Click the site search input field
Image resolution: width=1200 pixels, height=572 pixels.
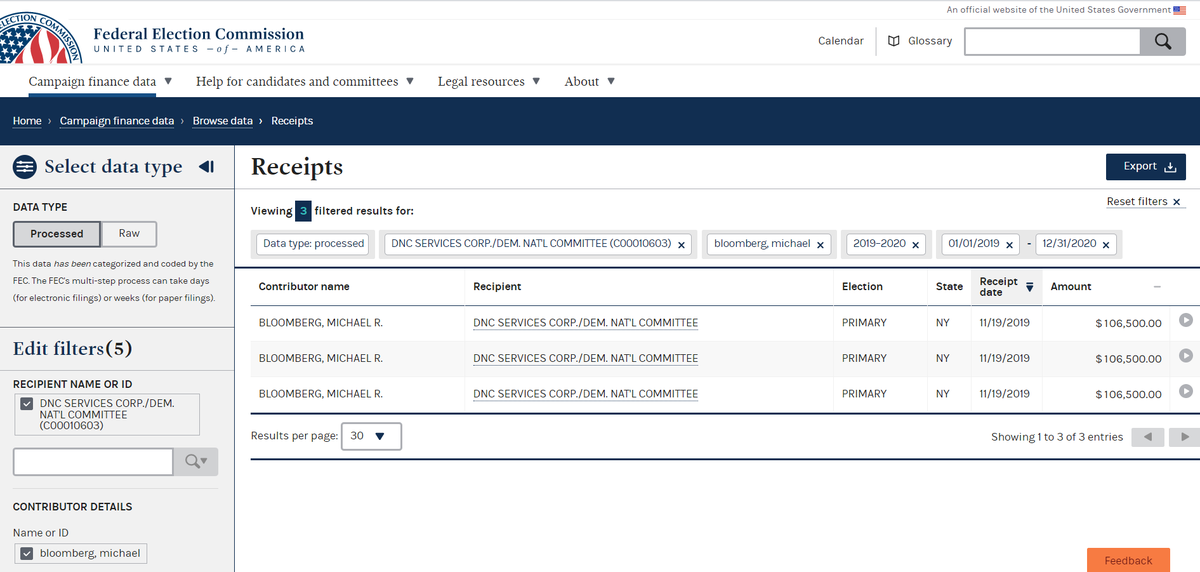[1052, 41]
